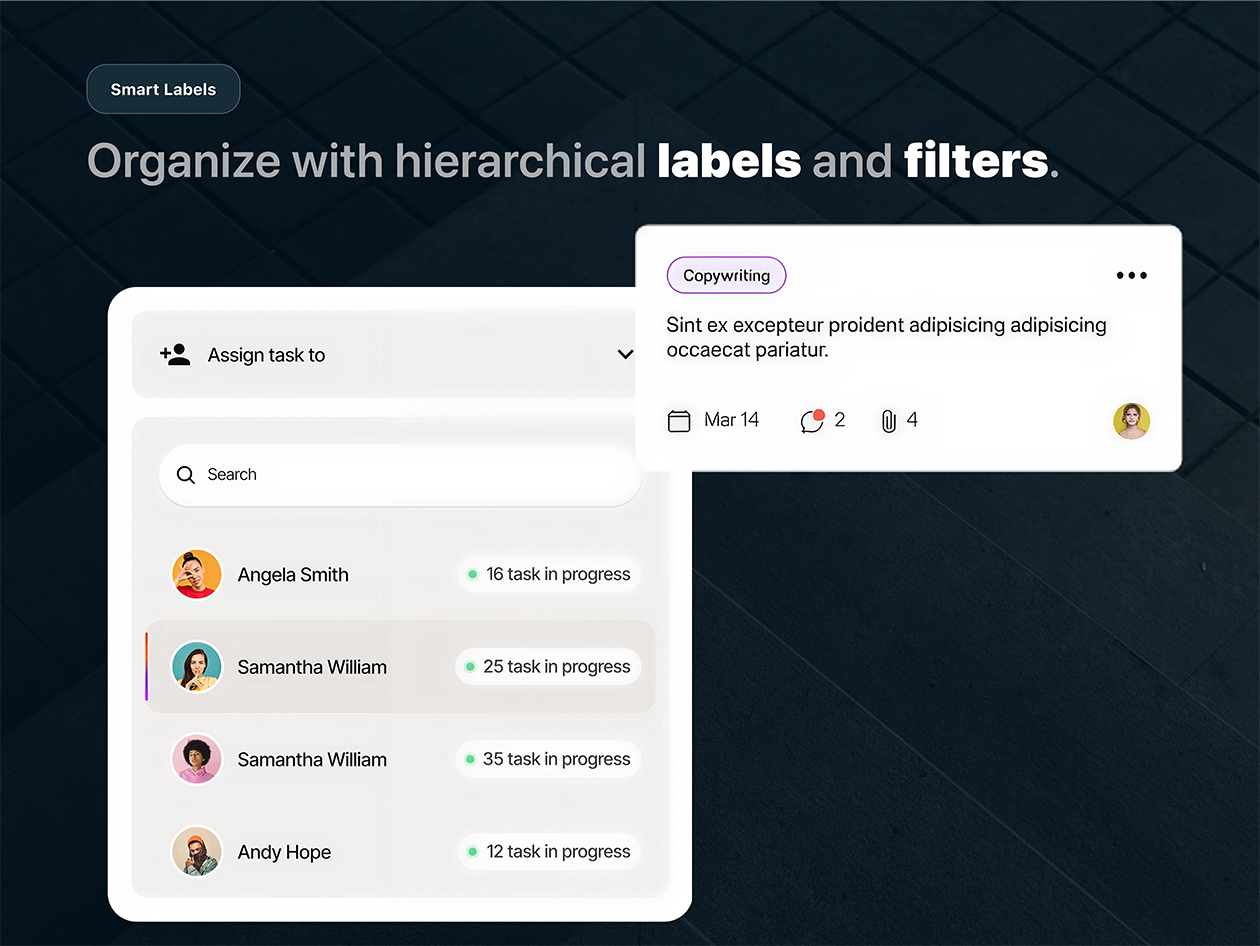The height and width of the screenshot is (946, 1260).
Task: Click the green status dot beside 16 task in progress
Action: pos(471,574)
